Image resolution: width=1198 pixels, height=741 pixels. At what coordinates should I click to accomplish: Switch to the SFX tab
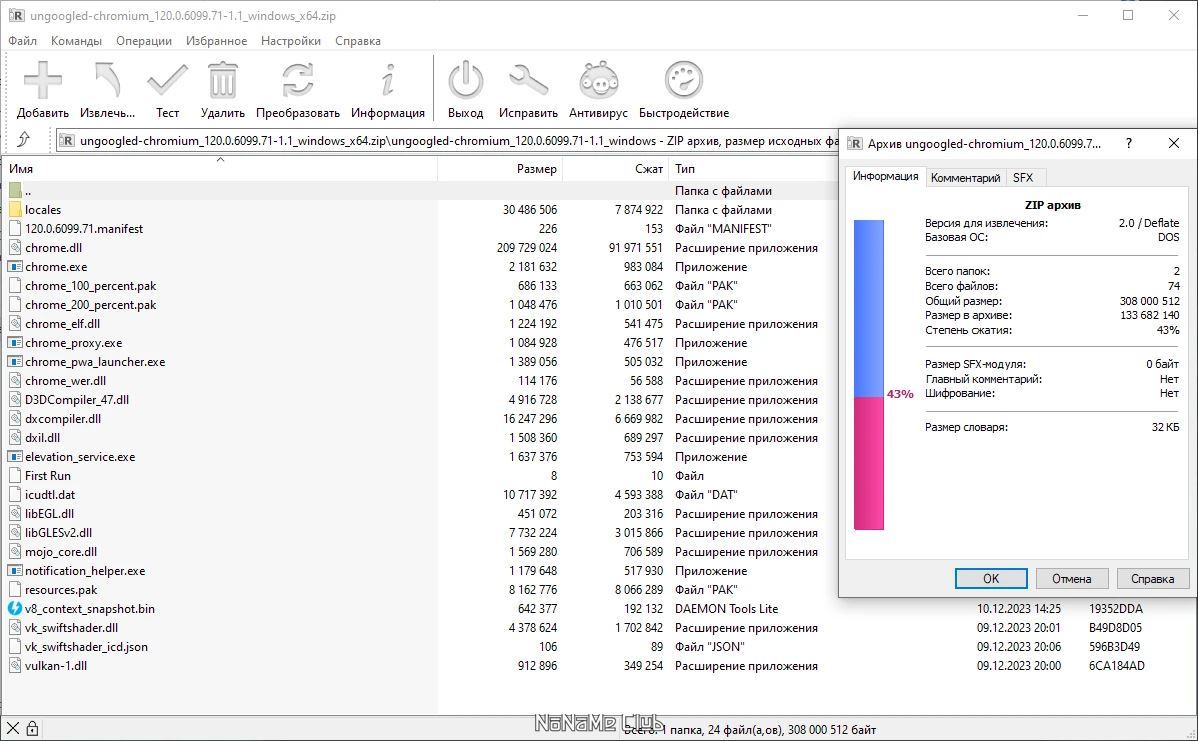click(x=1023, y=178)
